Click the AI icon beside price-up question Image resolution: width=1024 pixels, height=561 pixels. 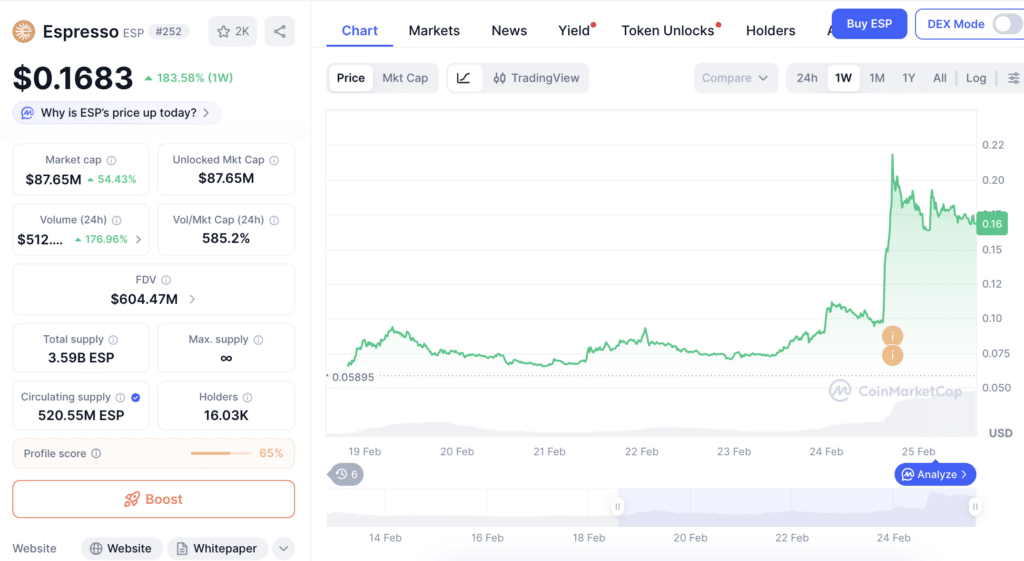point(27,113)
